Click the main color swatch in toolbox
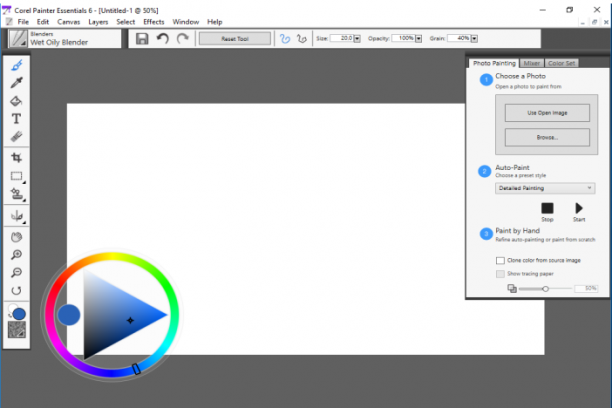The height and width of the screenshot is (408, 612). [19, 314]
